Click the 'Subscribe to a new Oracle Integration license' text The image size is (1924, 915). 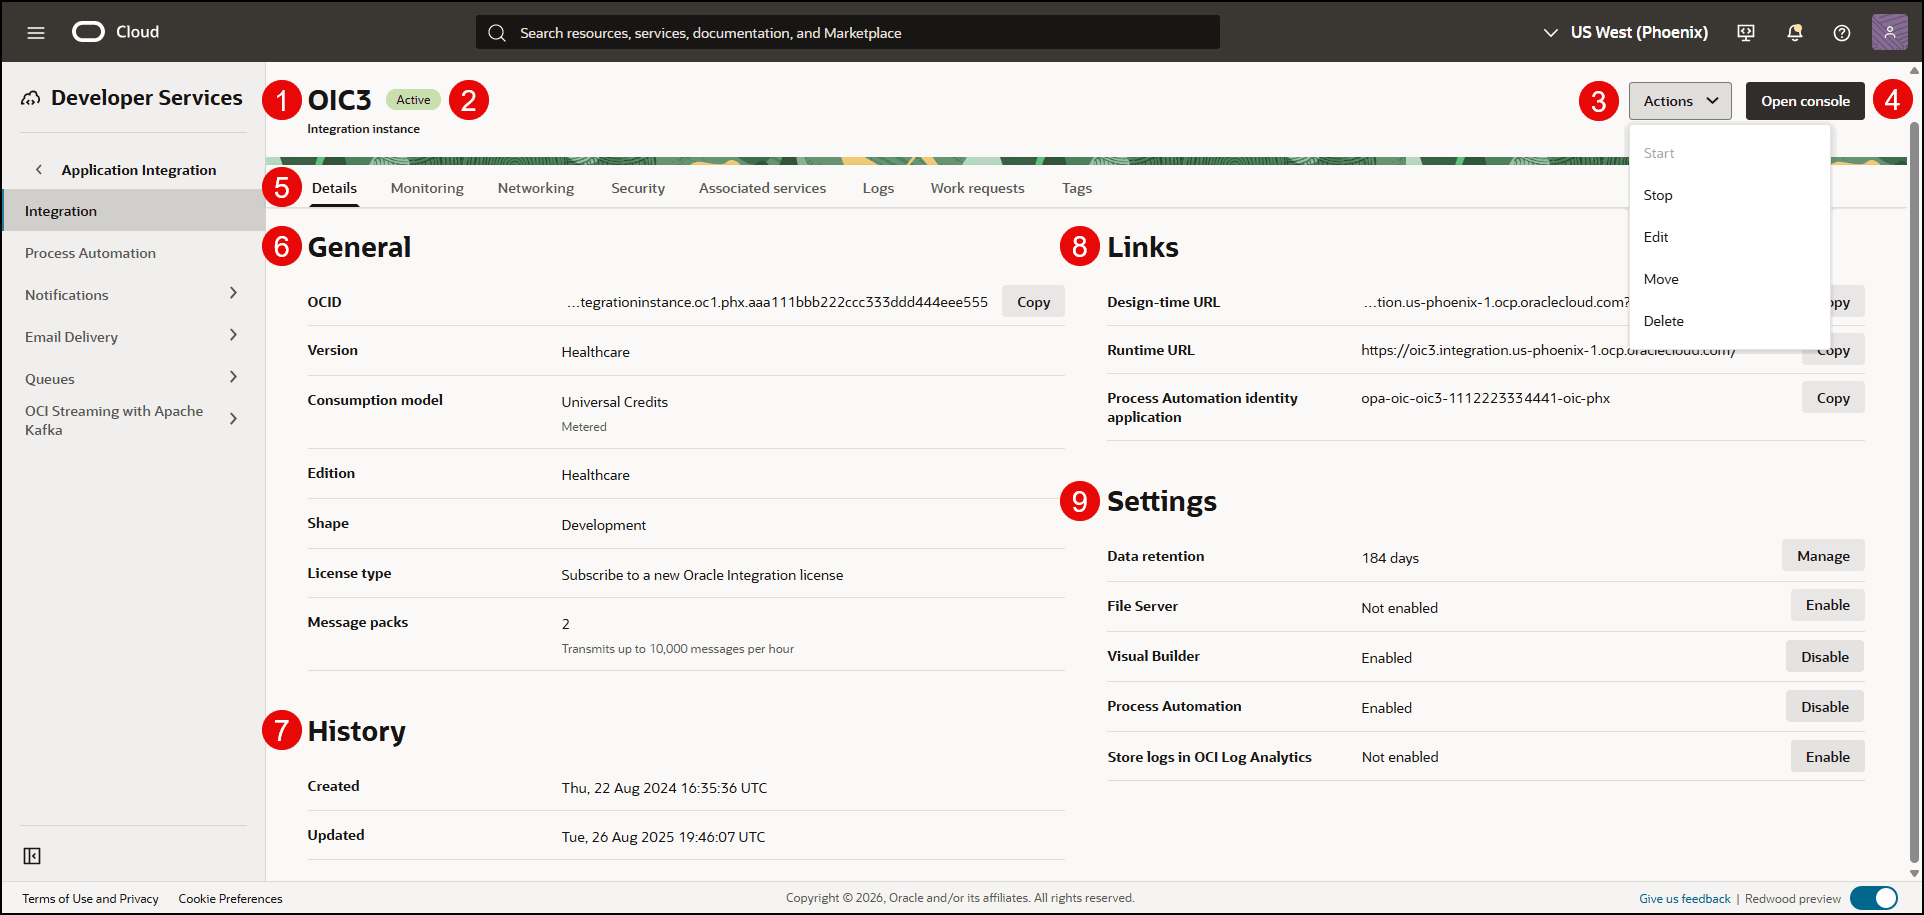[x=702, y=575]
